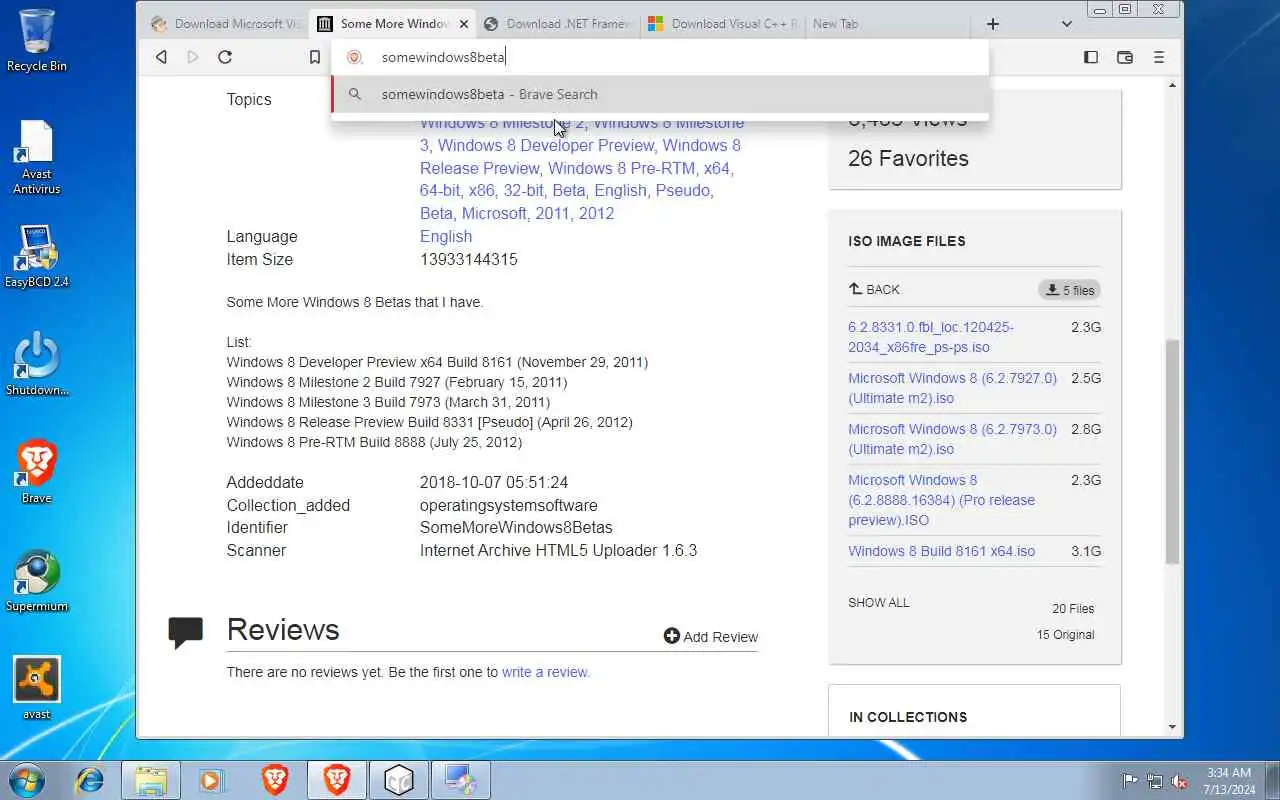Click the scrollbar down arrow

pyautogui.click(x=1172, y=727)
